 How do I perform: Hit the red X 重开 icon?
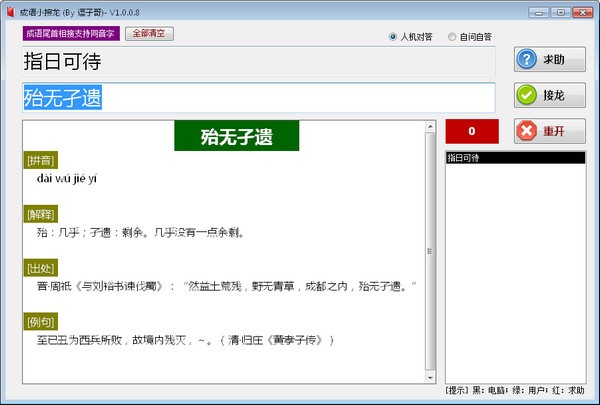(x=527, y=131)
